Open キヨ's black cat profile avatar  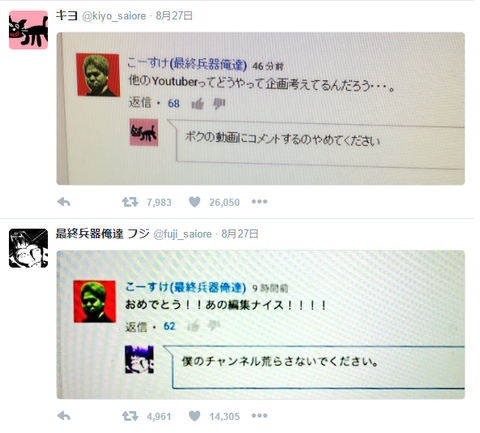pos(28,30)
